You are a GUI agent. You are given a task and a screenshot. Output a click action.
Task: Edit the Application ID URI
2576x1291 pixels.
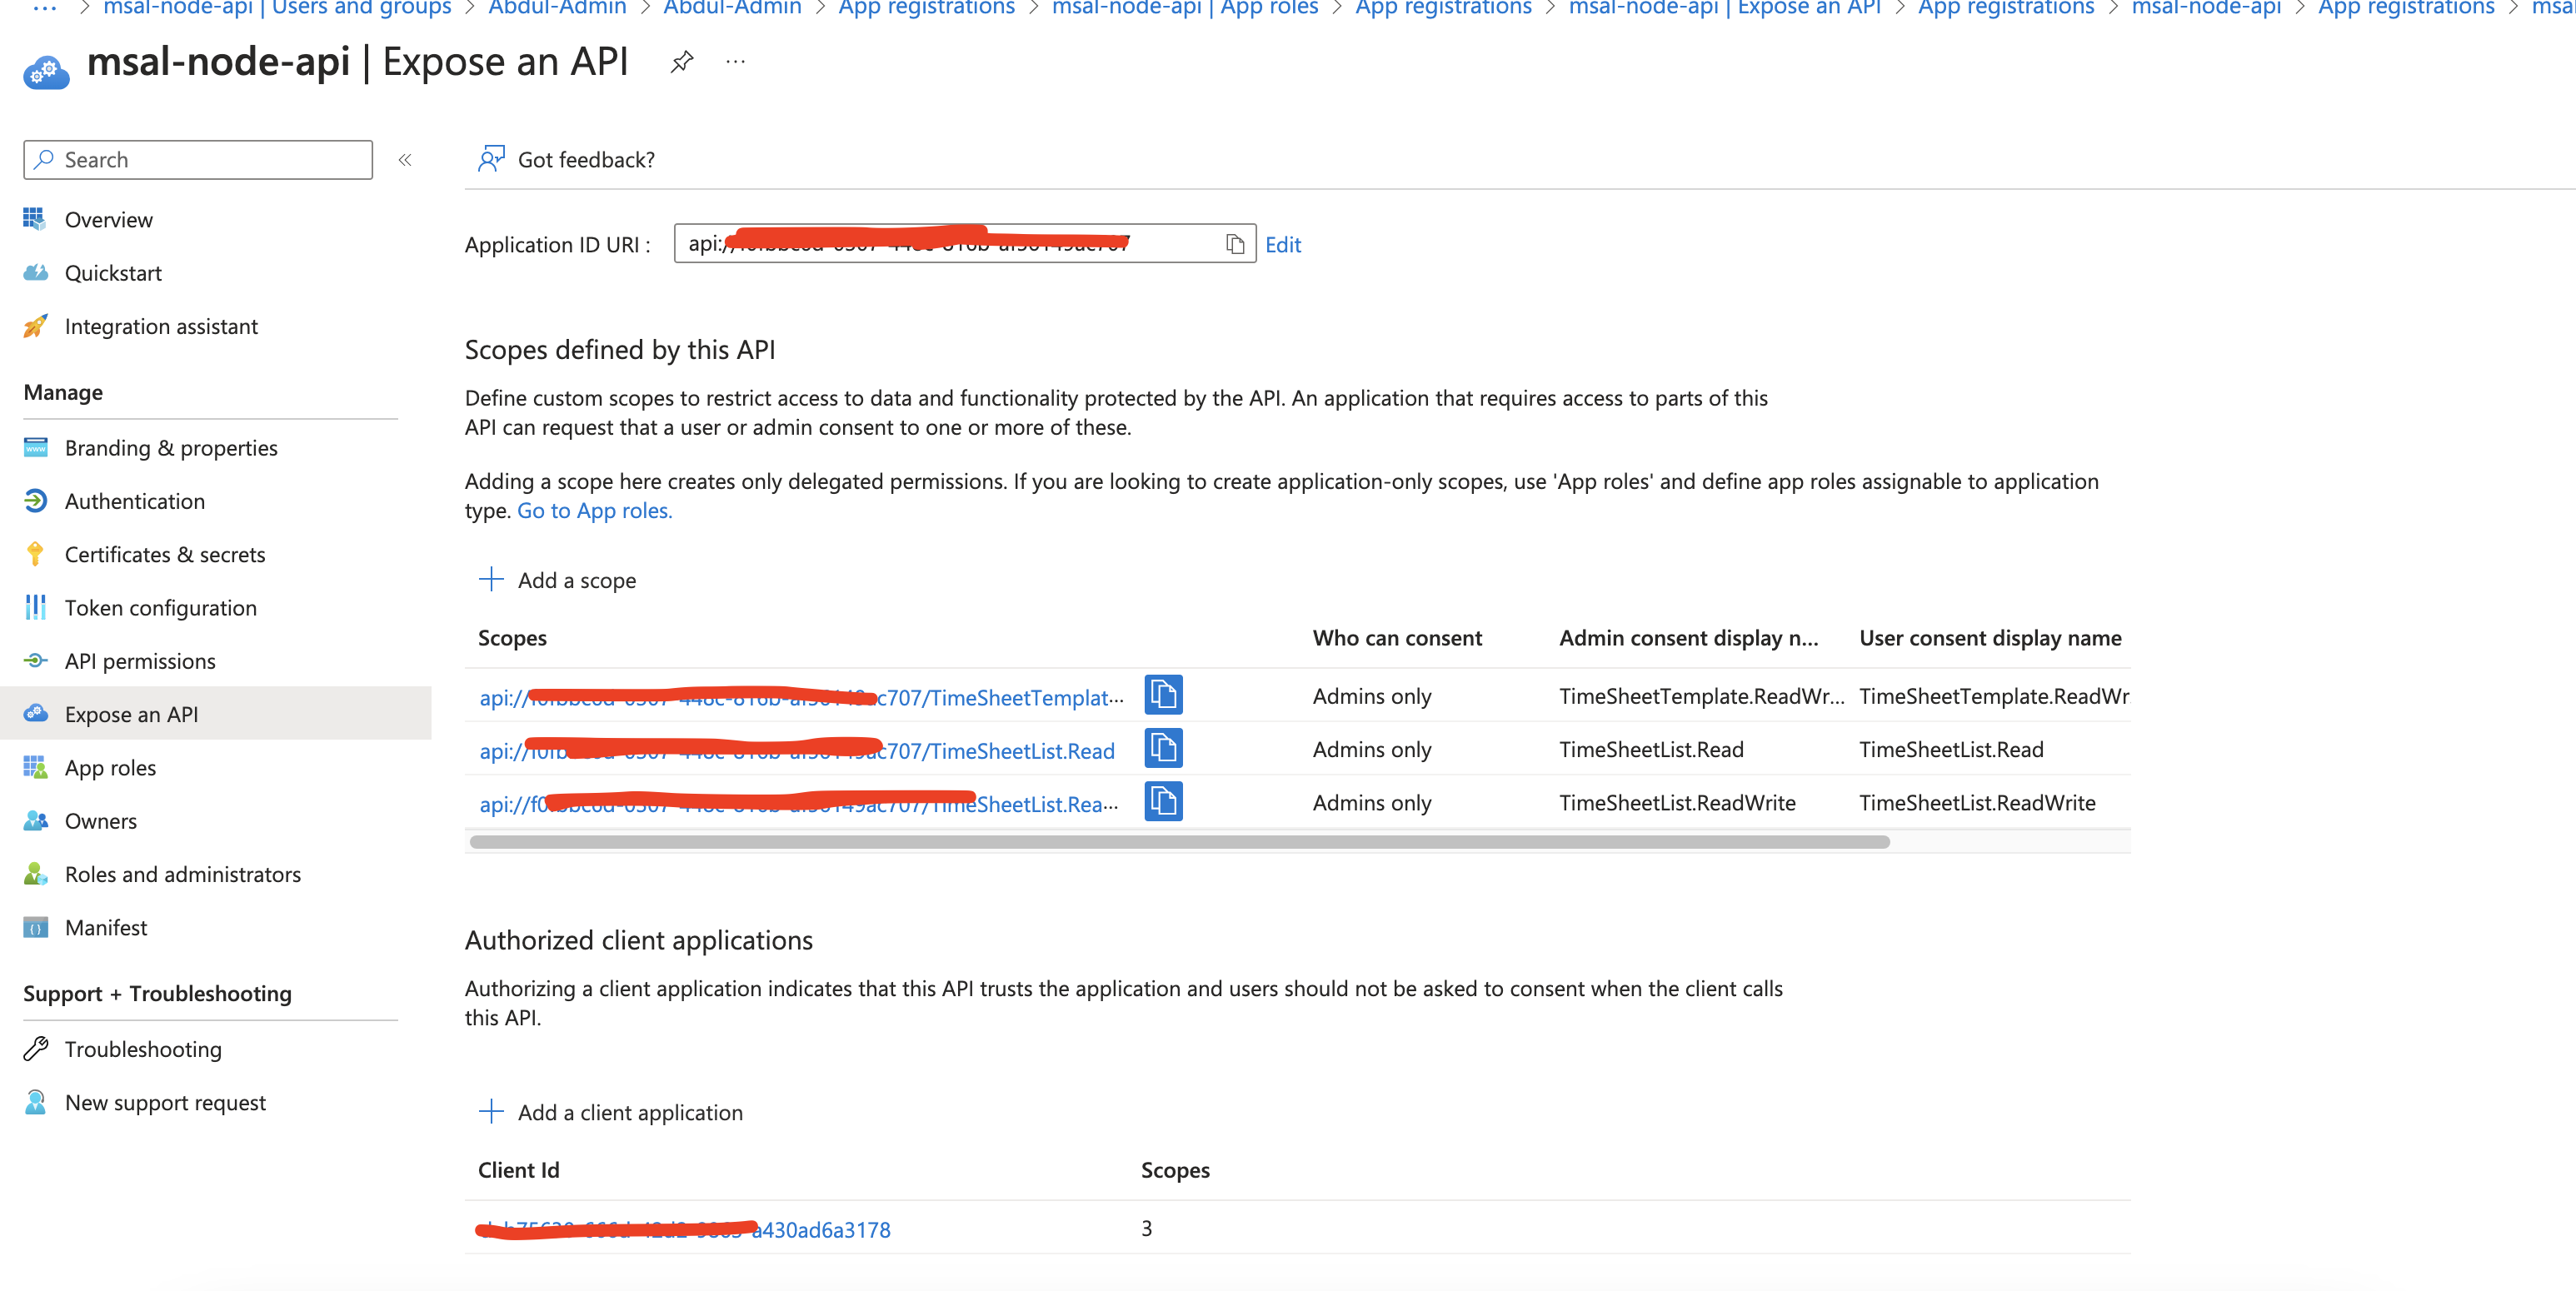1283,244
